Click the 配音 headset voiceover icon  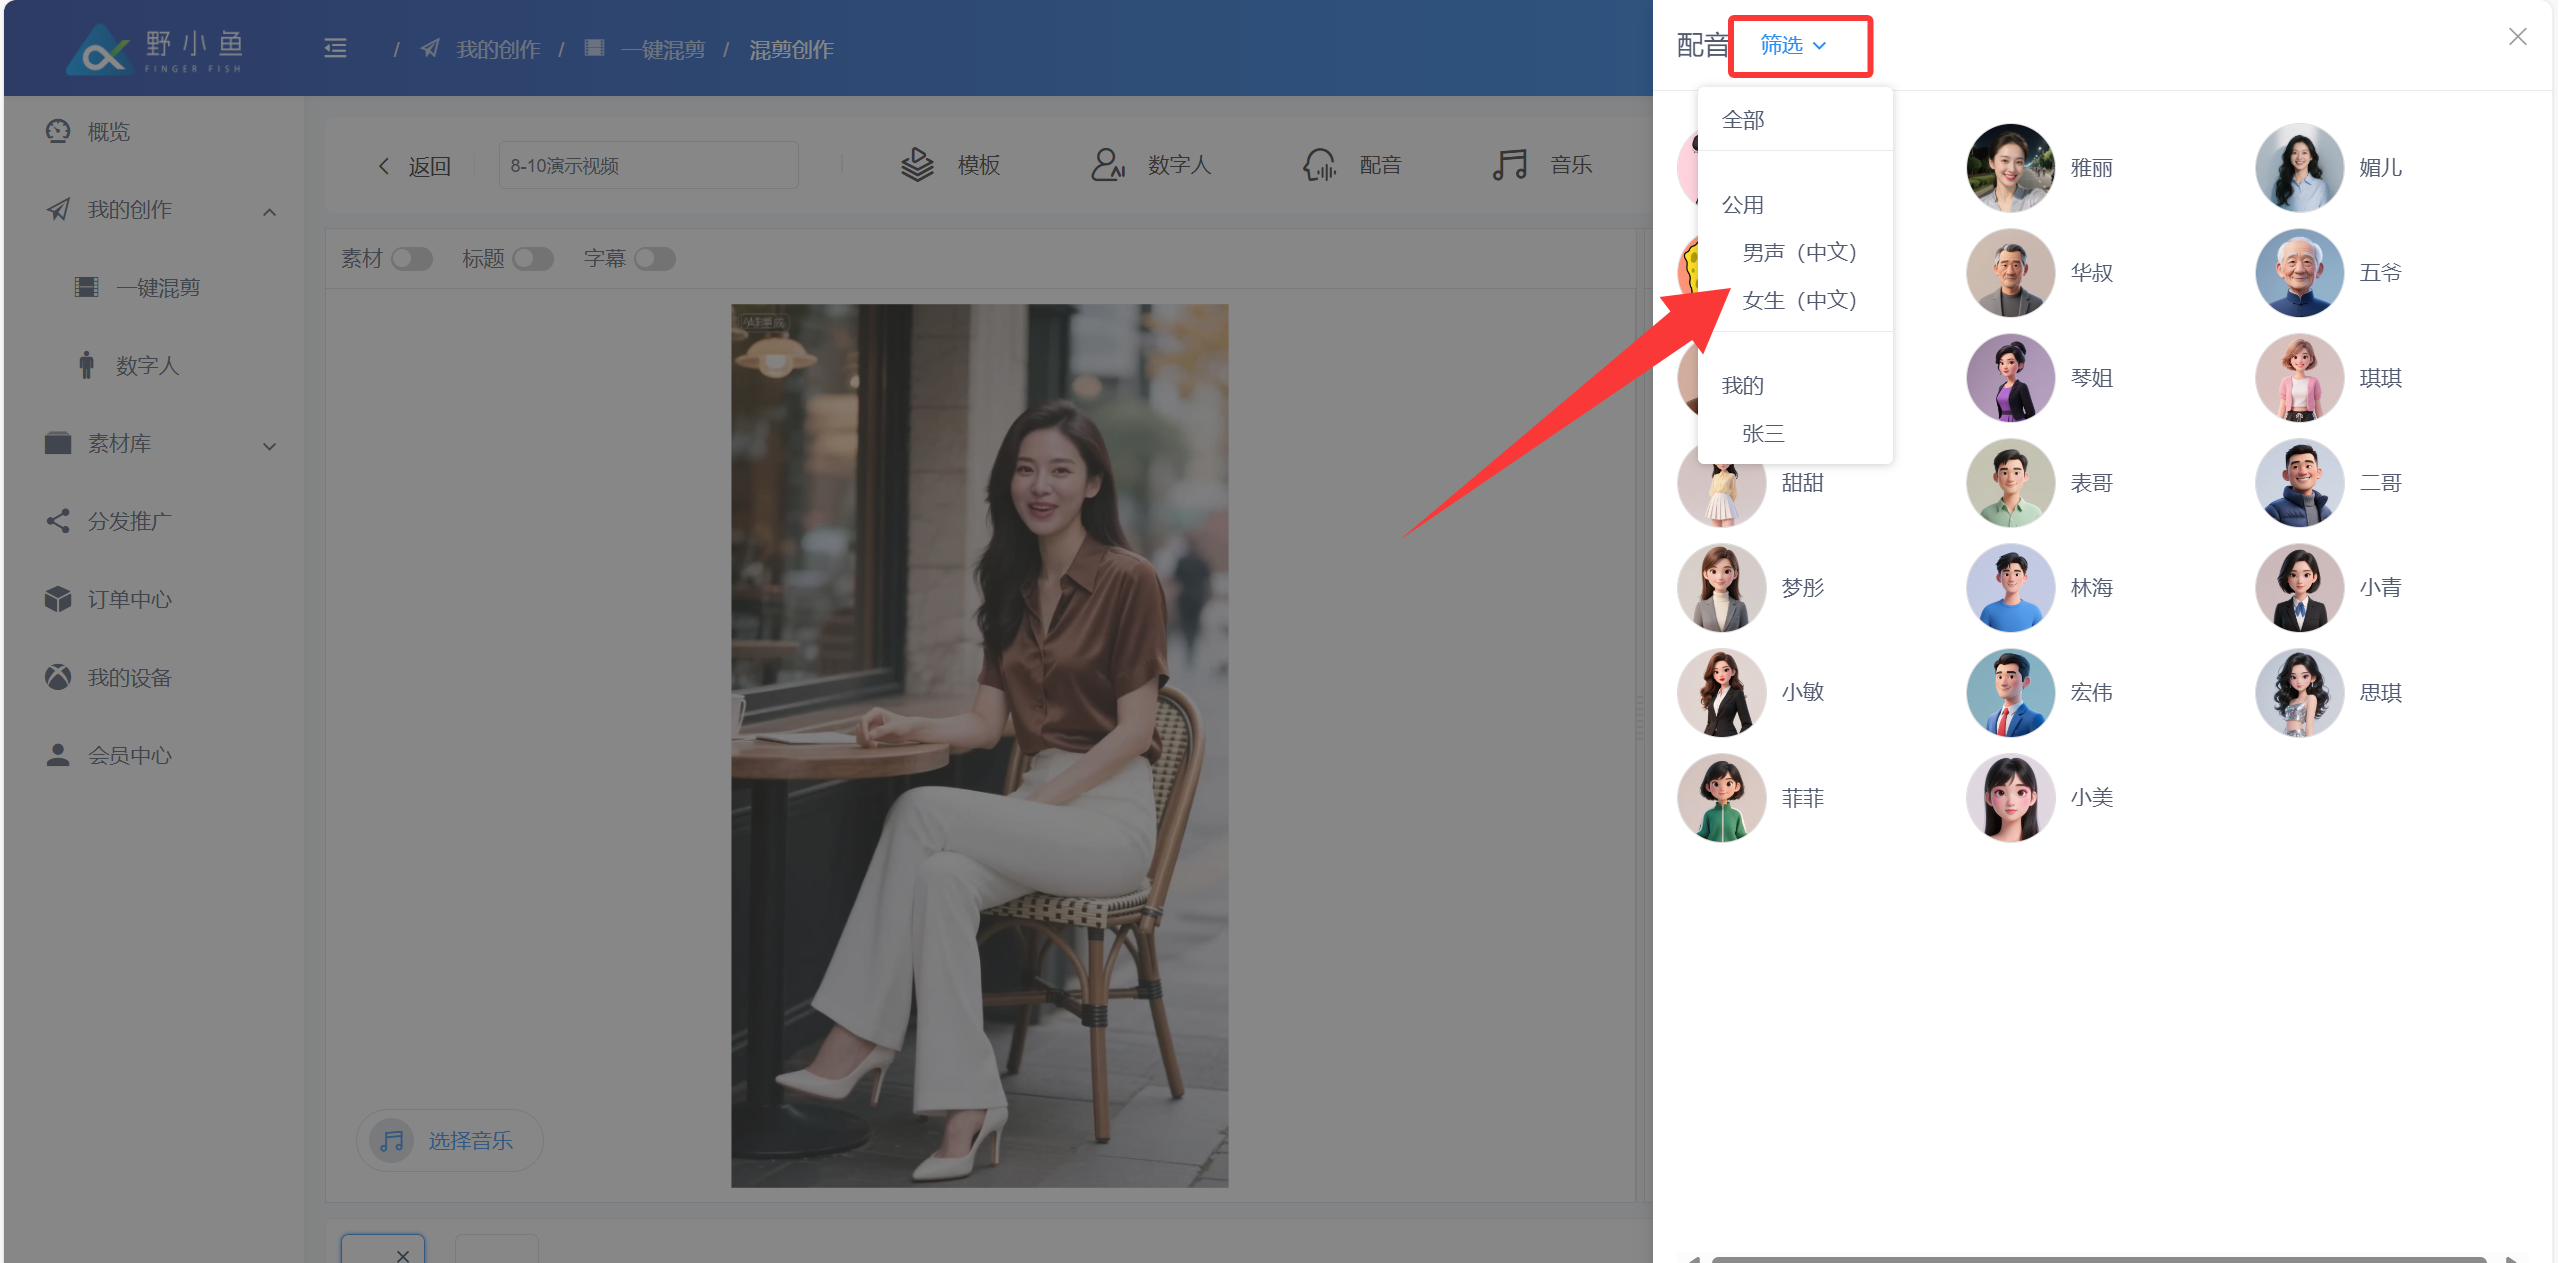click(1319, 165)
